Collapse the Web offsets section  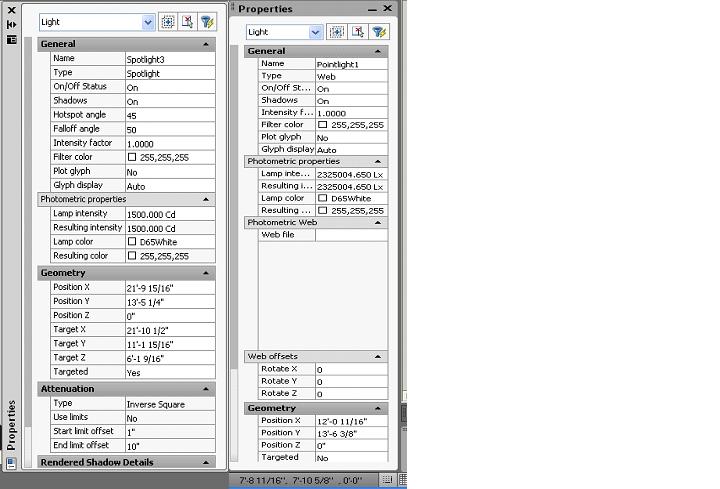378,357
